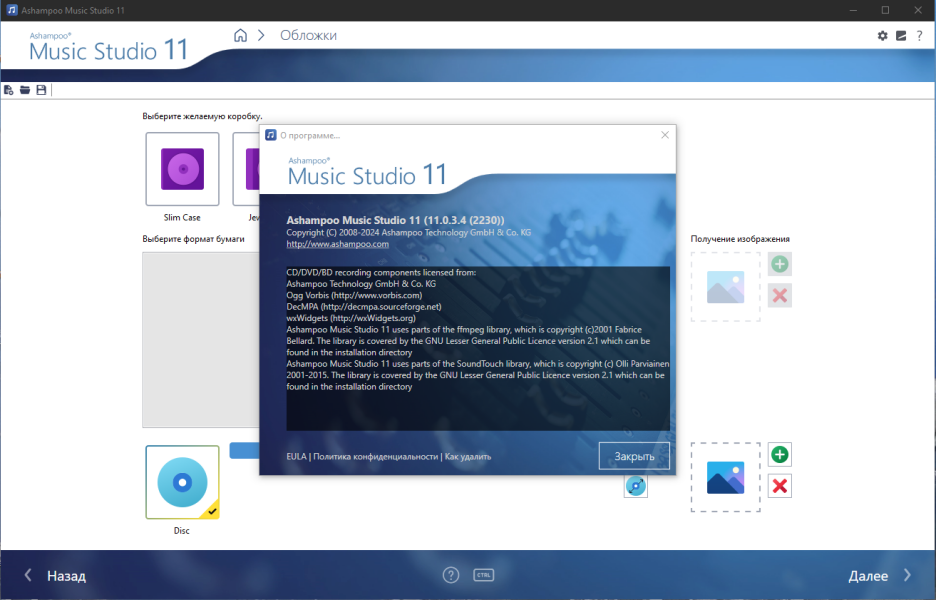Click 'CD/DVD/BD recording components licensed from:' line
This screenshot has width=936, height=600.
(381, 272)
